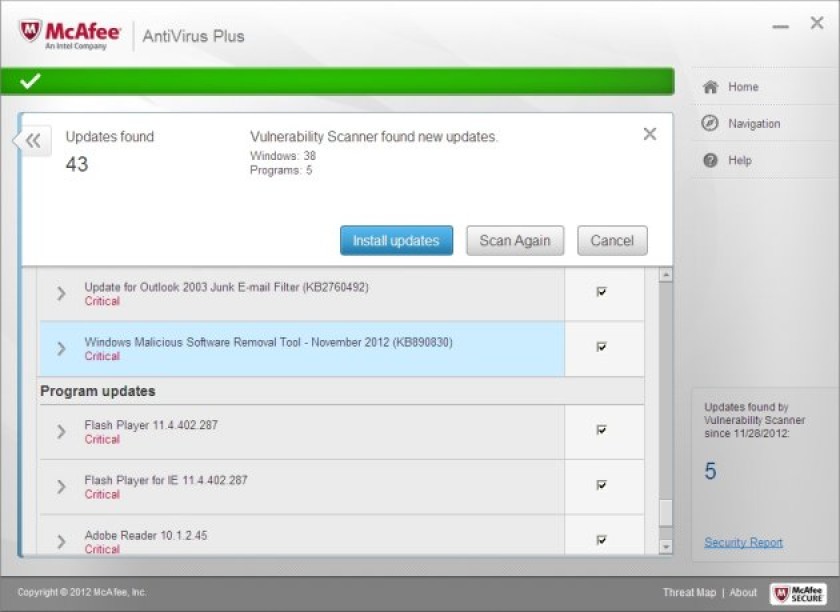Click the McAfee SECURE badge
The height and width of the screenshot is (612, 840).
tap(798, 593)
